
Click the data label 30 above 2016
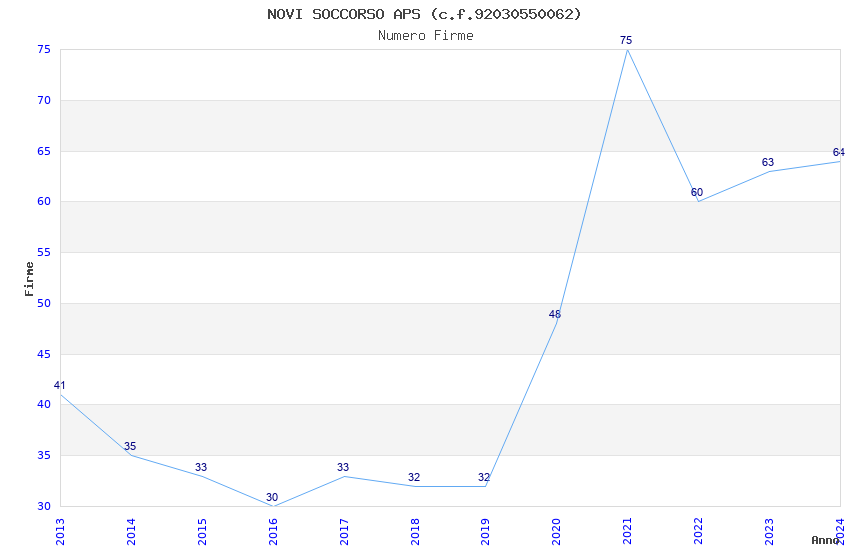[272, 497]
